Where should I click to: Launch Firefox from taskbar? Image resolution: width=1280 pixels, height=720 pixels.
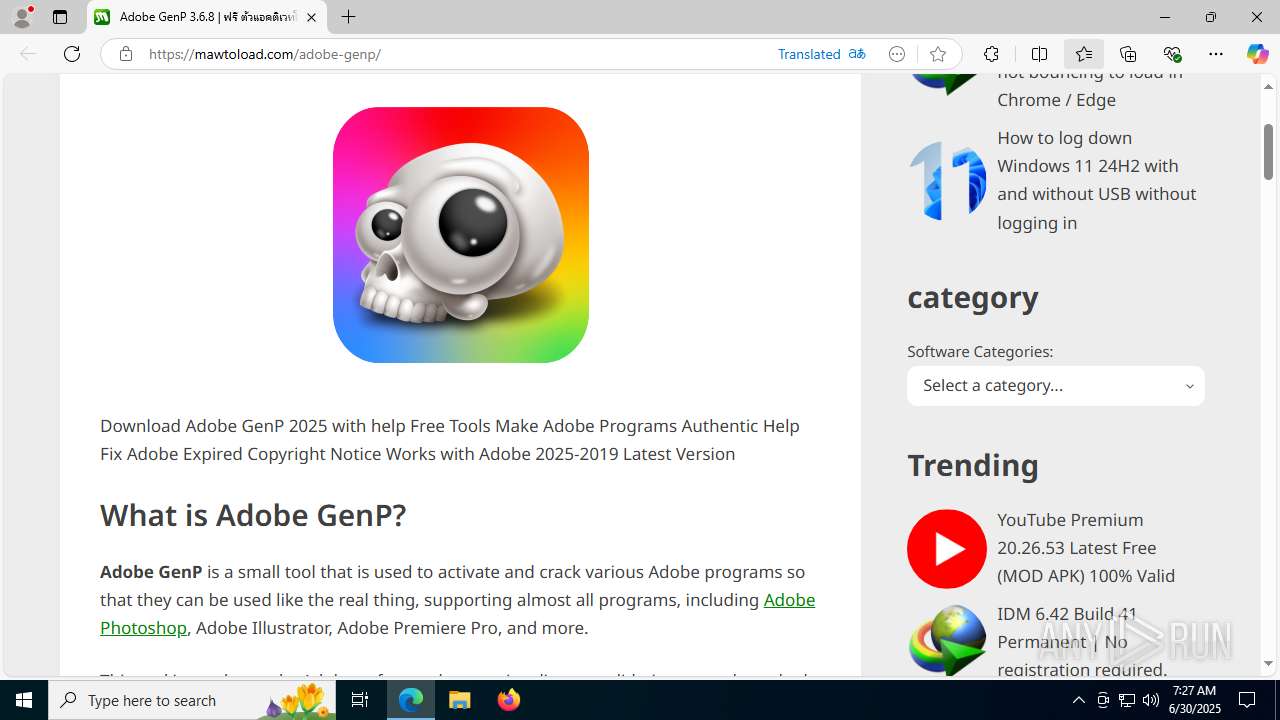coord(509,700)
